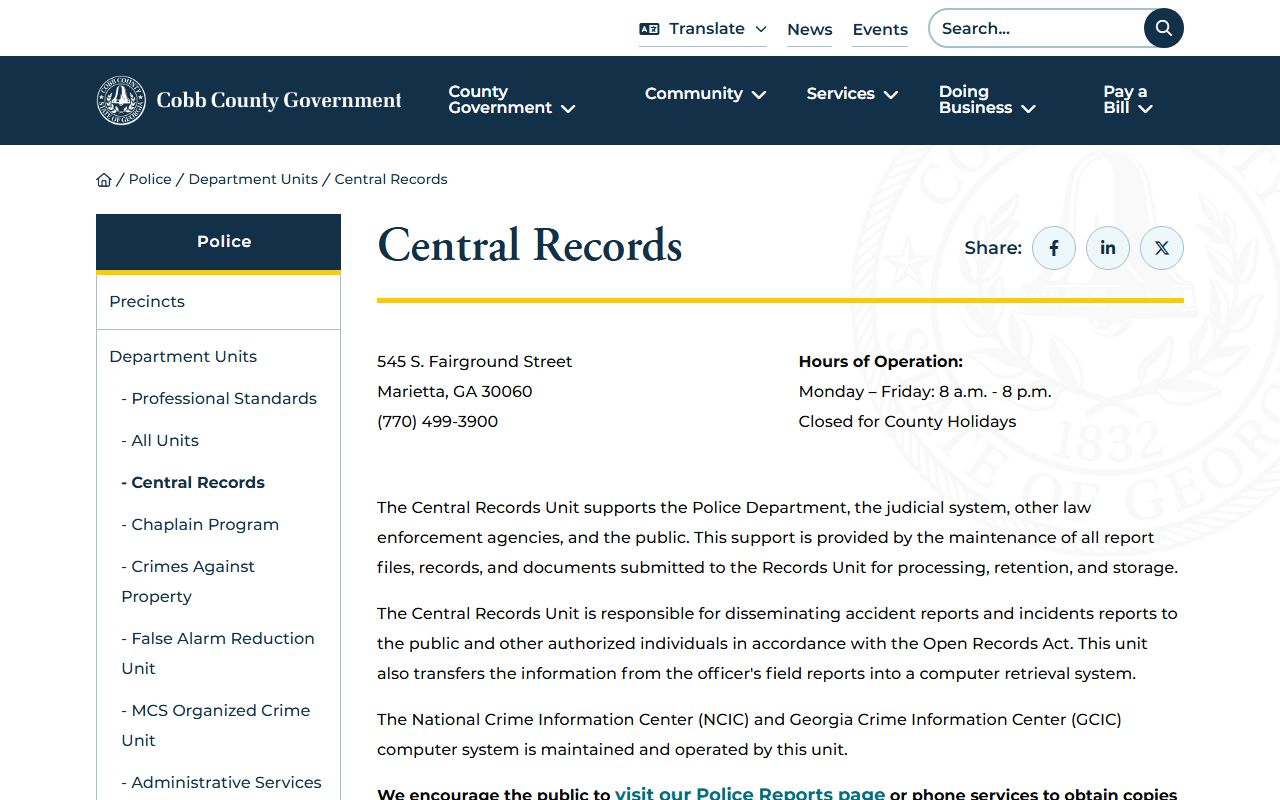
Task: Click the Translate language icon
Action: (x=649, y=29)
